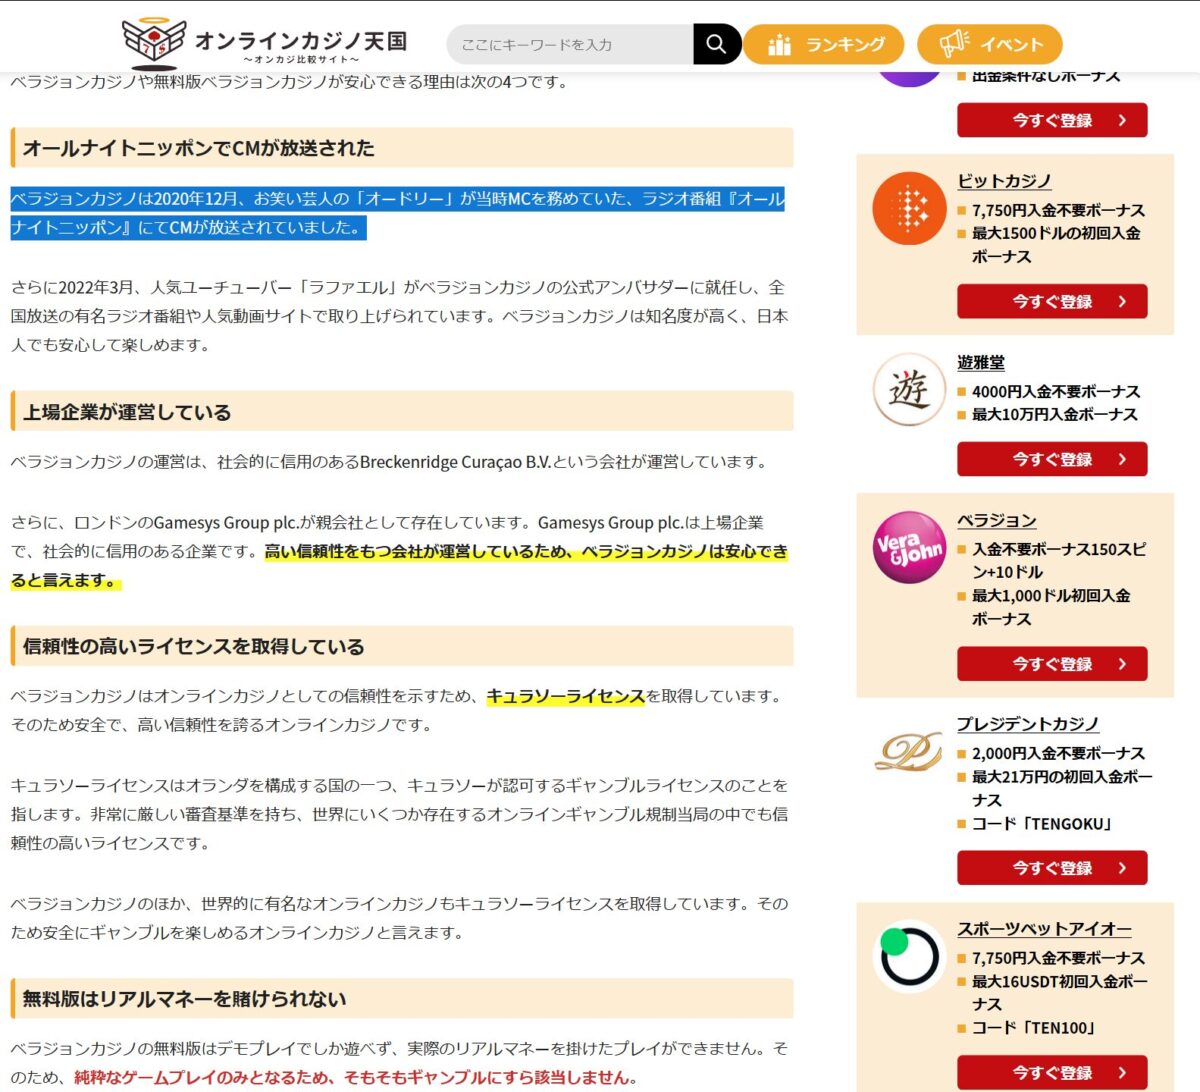Click the オンラインカジノ天国 site logo

[x=264, y=42]
